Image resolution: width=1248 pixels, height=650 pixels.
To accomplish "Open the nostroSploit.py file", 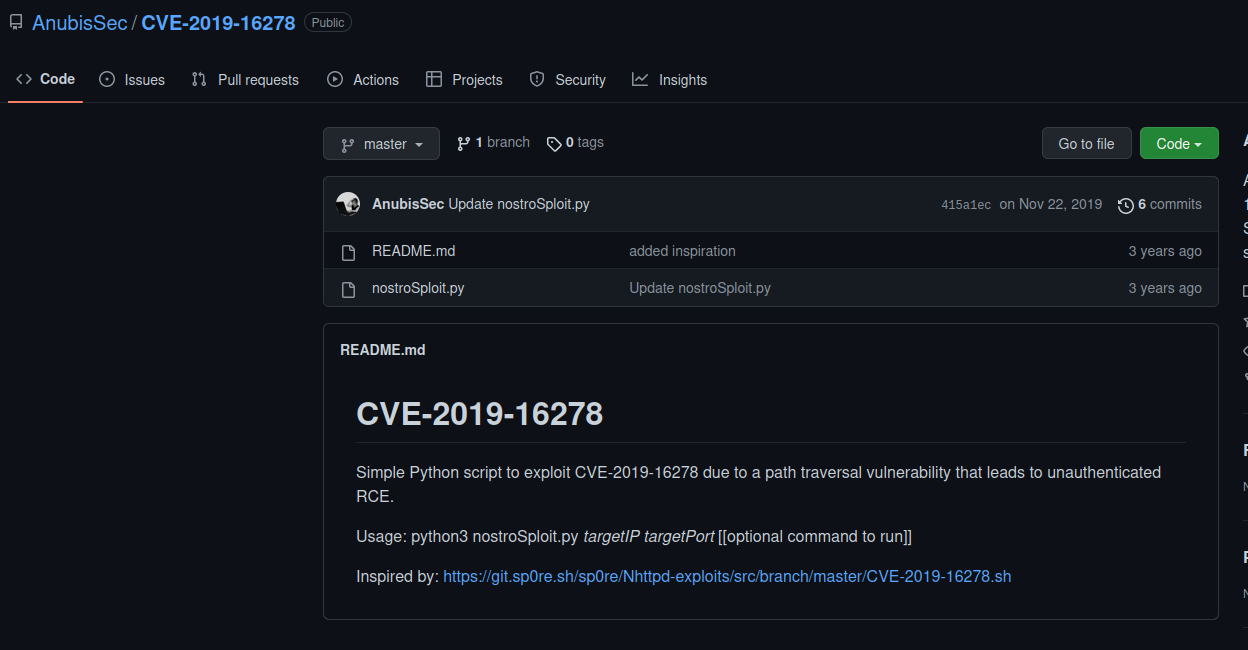I will pos(418,288).
